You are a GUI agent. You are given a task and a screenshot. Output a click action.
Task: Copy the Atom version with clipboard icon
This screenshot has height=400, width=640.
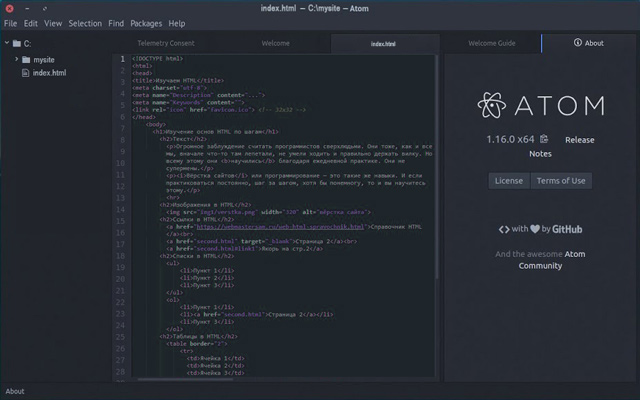pos(544,139)
